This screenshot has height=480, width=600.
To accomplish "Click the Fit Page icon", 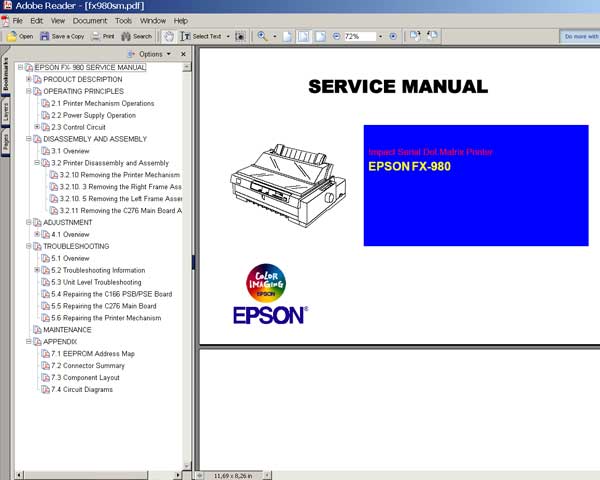I will tap(303, 36).
